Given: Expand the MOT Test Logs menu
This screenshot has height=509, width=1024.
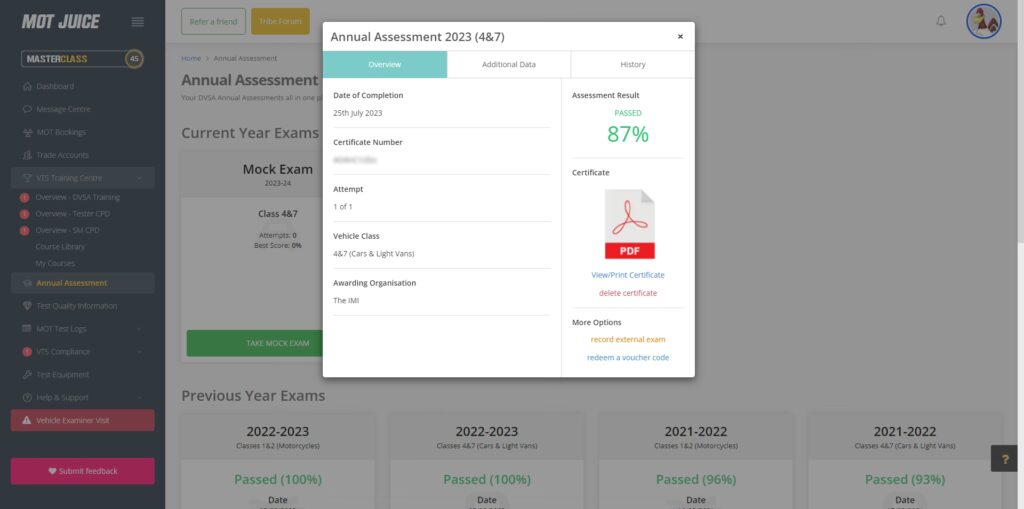Looking at the screenshot, I should pos(82,329).
